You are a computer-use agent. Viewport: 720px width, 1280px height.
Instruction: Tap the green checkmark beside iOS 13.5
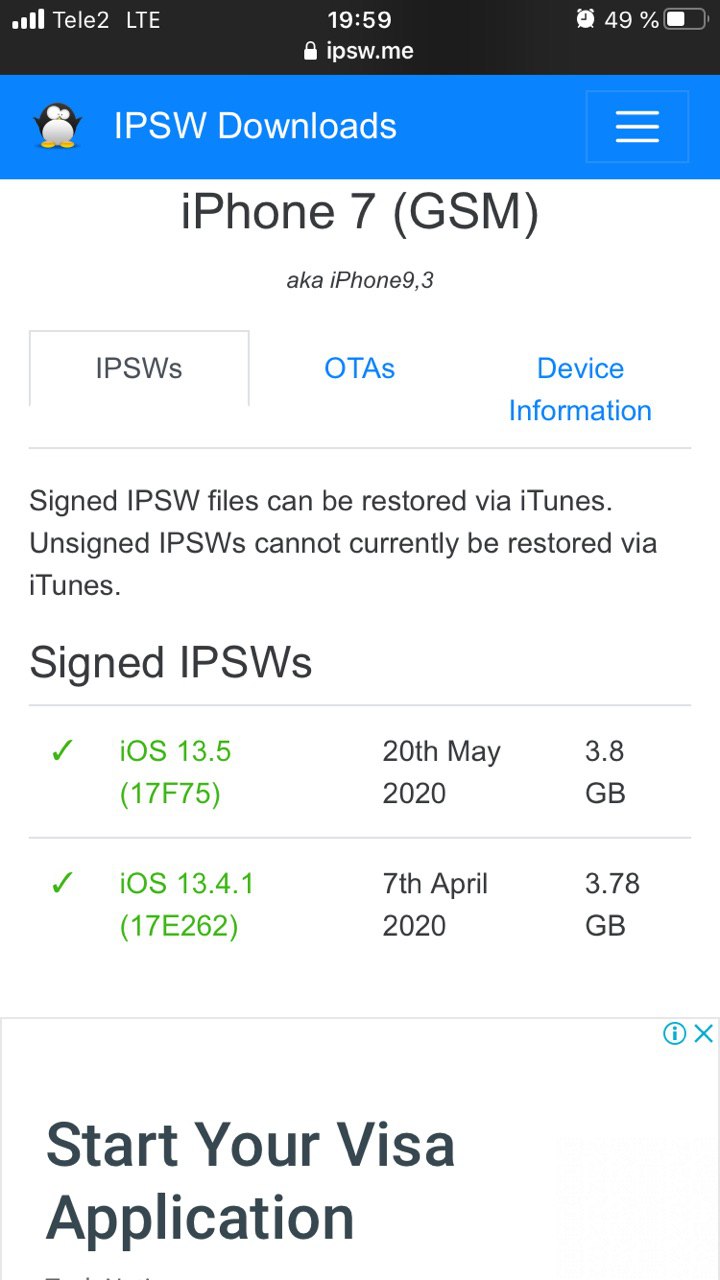(62, 751)
